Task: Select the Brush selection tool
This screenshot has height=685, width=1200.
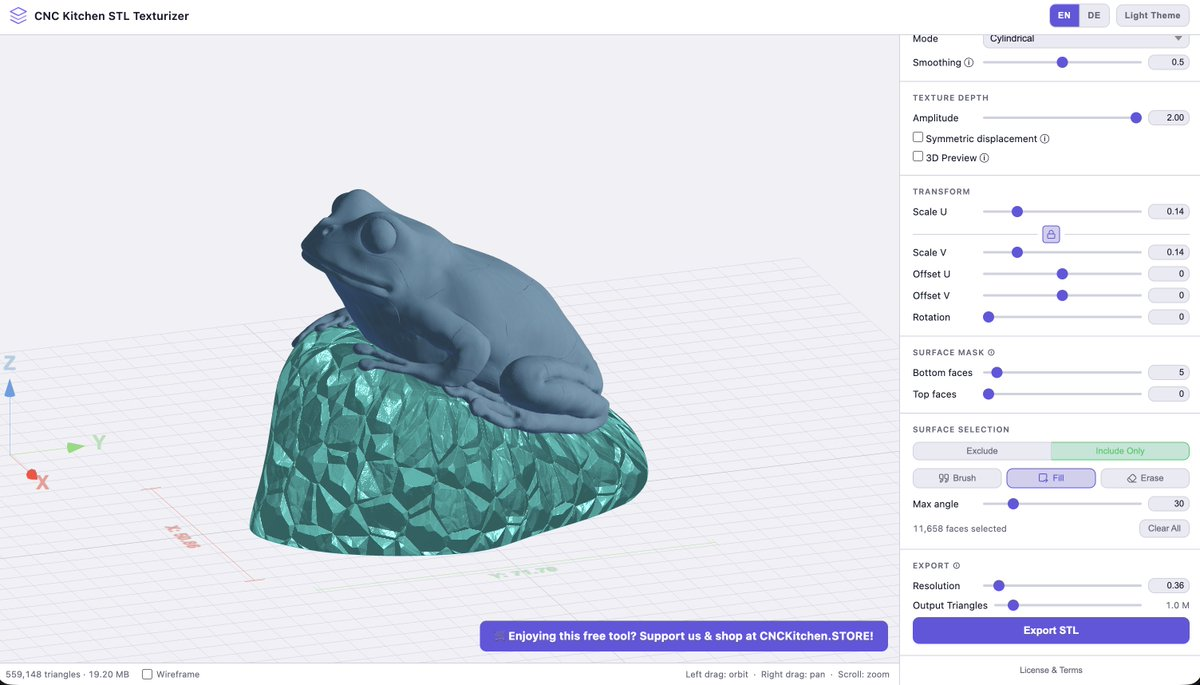Action: point(957,478)
